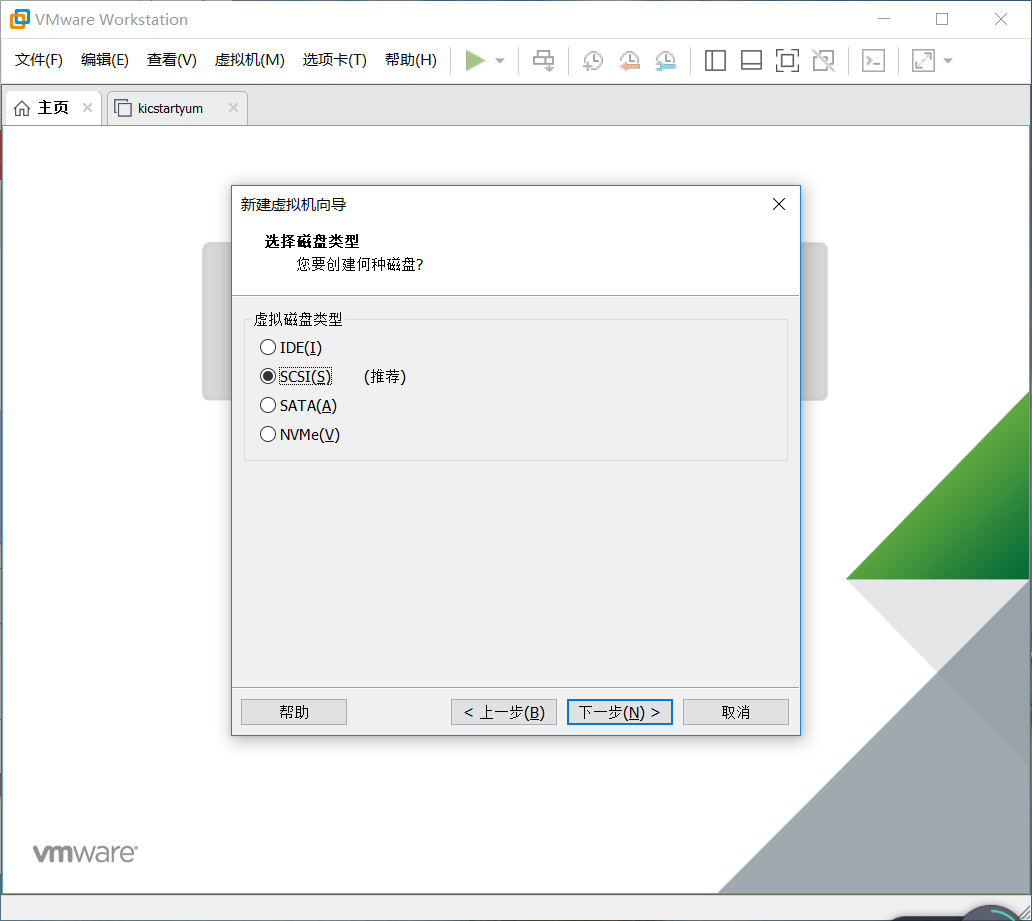The width and height of the screenshot is (1032, 921).
Task: Click the 选择磁盘类型 heading text
Action: tap(311, 241)
